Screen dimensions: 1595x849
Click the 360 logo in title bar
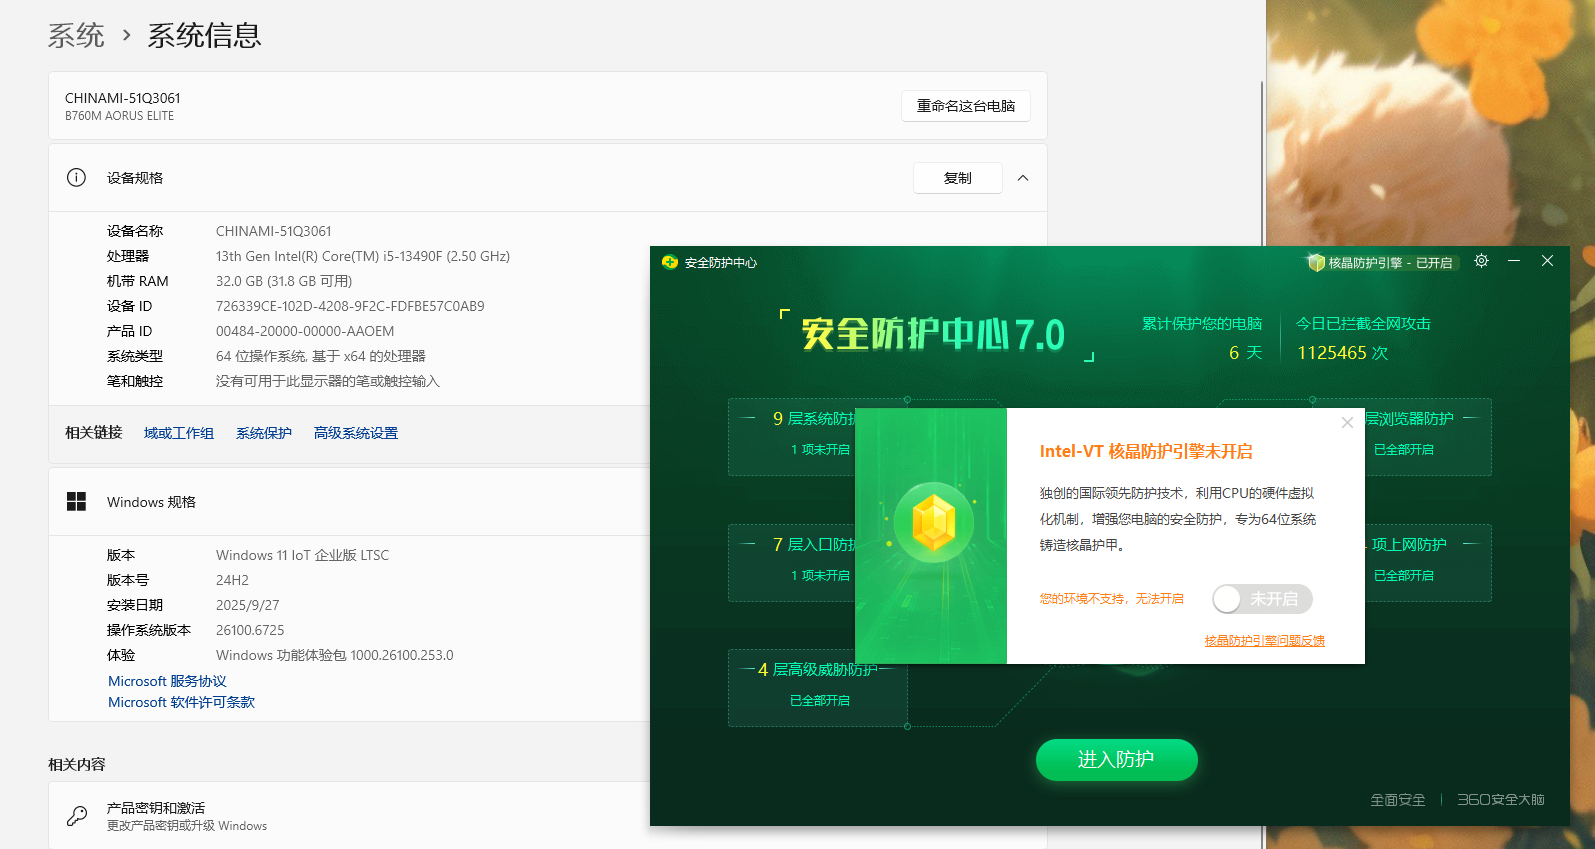(670, 262)
